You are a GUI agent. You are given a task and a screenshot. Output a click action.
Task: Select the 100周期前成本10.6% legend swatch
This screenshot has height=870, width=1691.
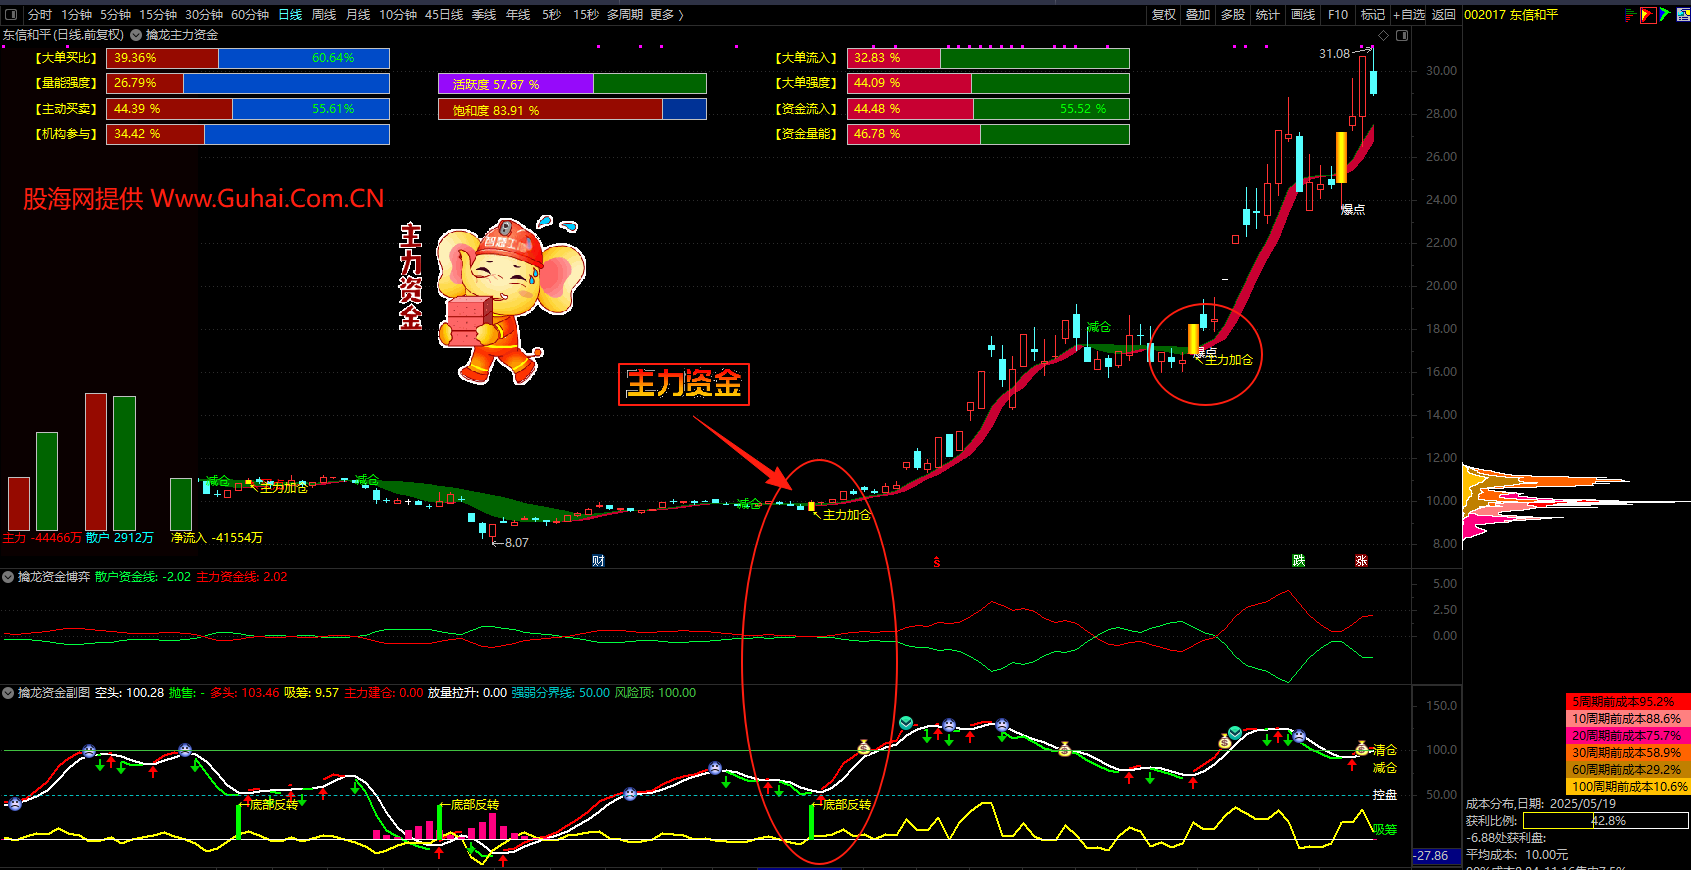(1627, 787)
